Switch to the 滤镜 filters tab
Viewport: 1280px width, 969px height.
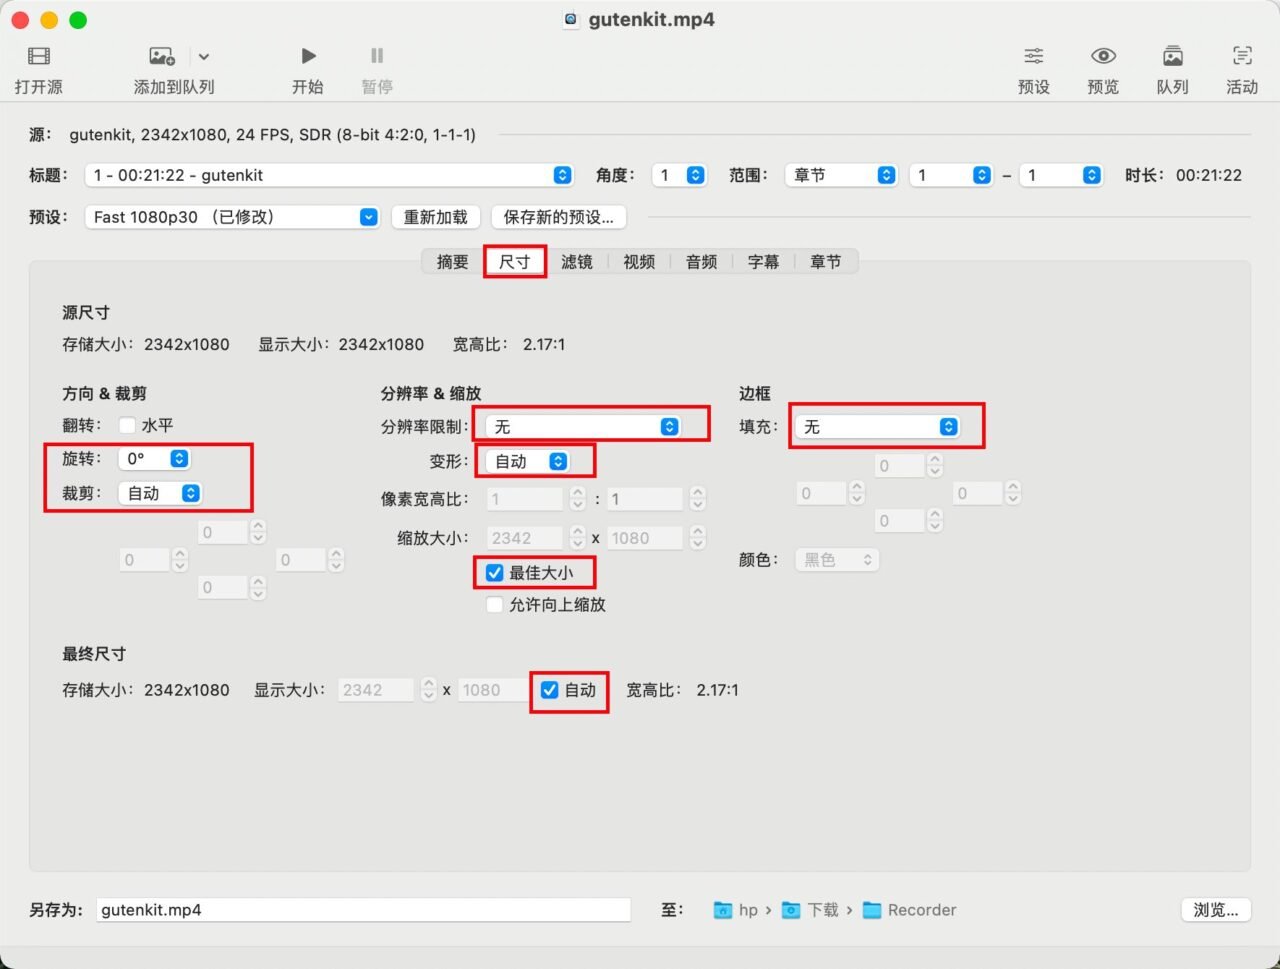pos(577,262)
